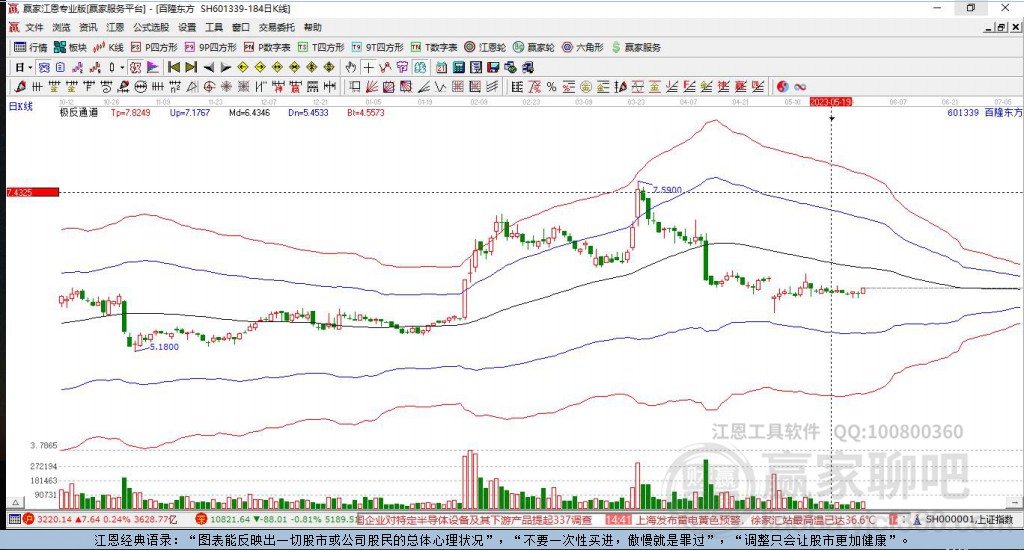Open the 浏览 menu
The width and height of the screenshot is (1024, 550).
[61, 27]
